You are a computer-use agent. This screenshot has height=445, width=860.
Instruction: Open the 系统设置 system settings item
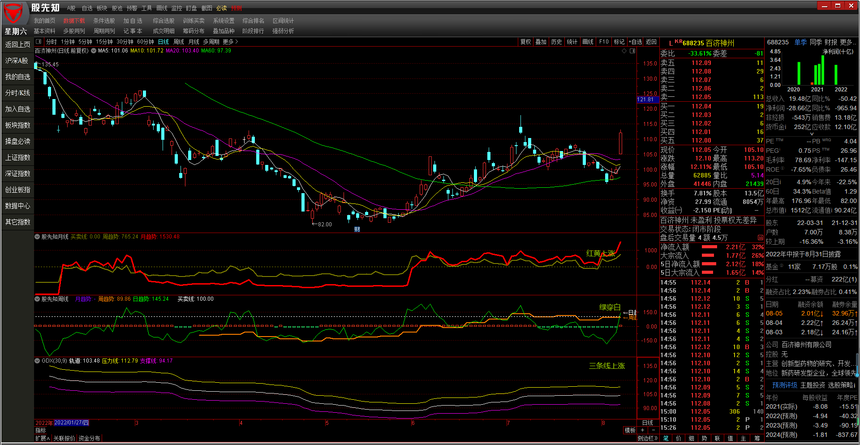(x=223, y=20)
